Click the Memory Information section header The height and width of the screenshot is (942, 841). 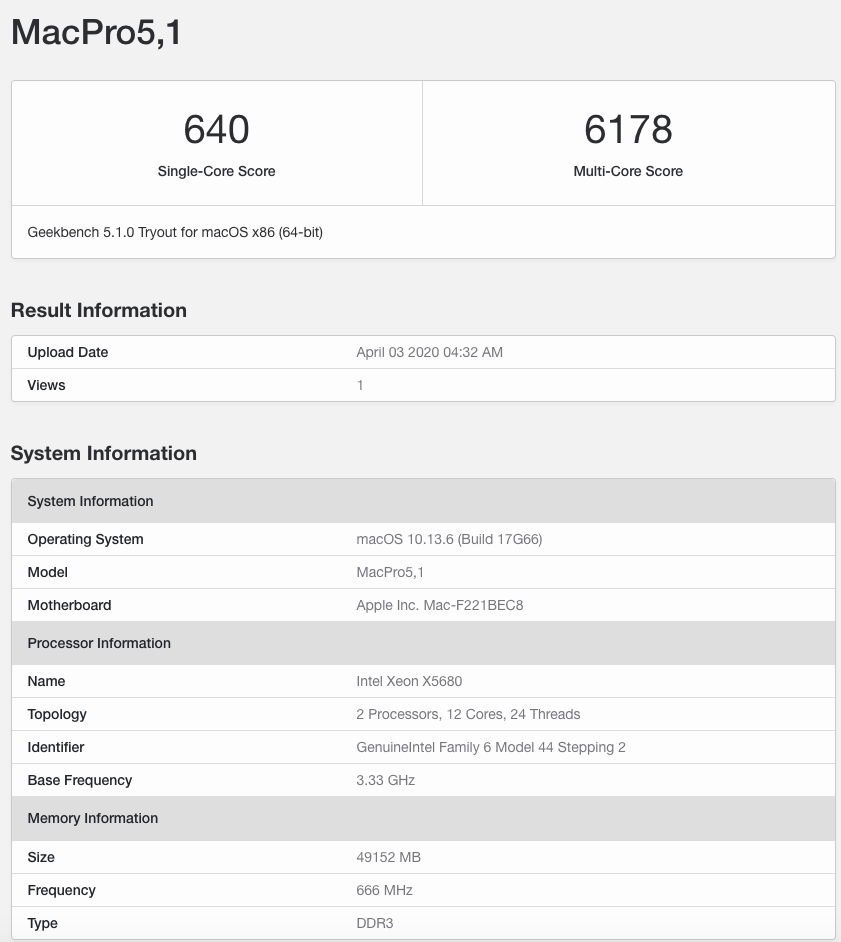click(x=424, y=818)
